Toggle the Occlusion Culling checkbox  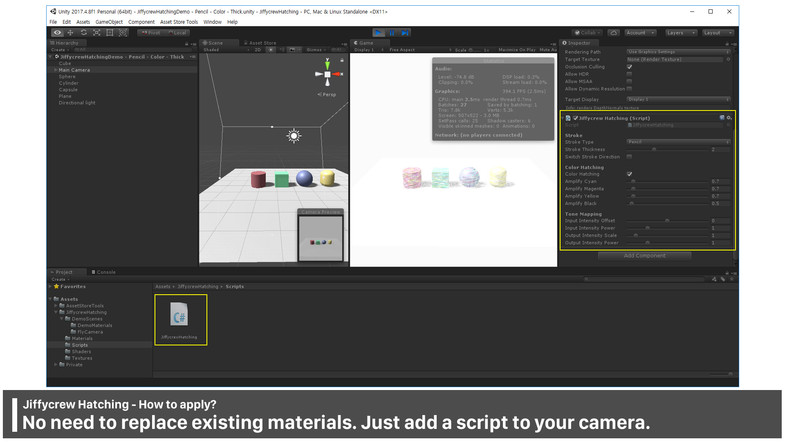pos(629,67)
